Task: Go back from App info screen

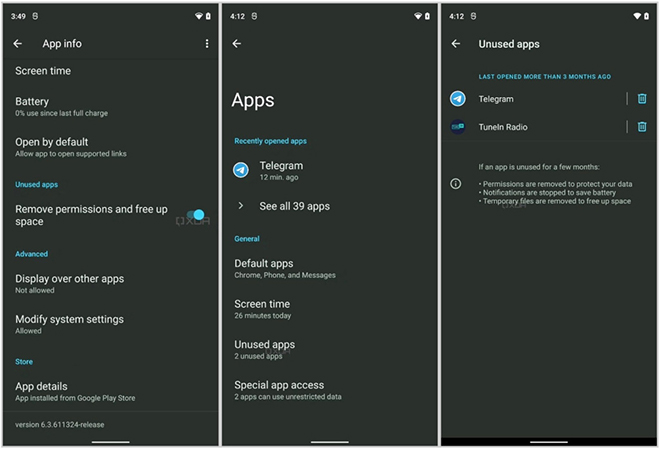Action: click(x=18, y=44)
